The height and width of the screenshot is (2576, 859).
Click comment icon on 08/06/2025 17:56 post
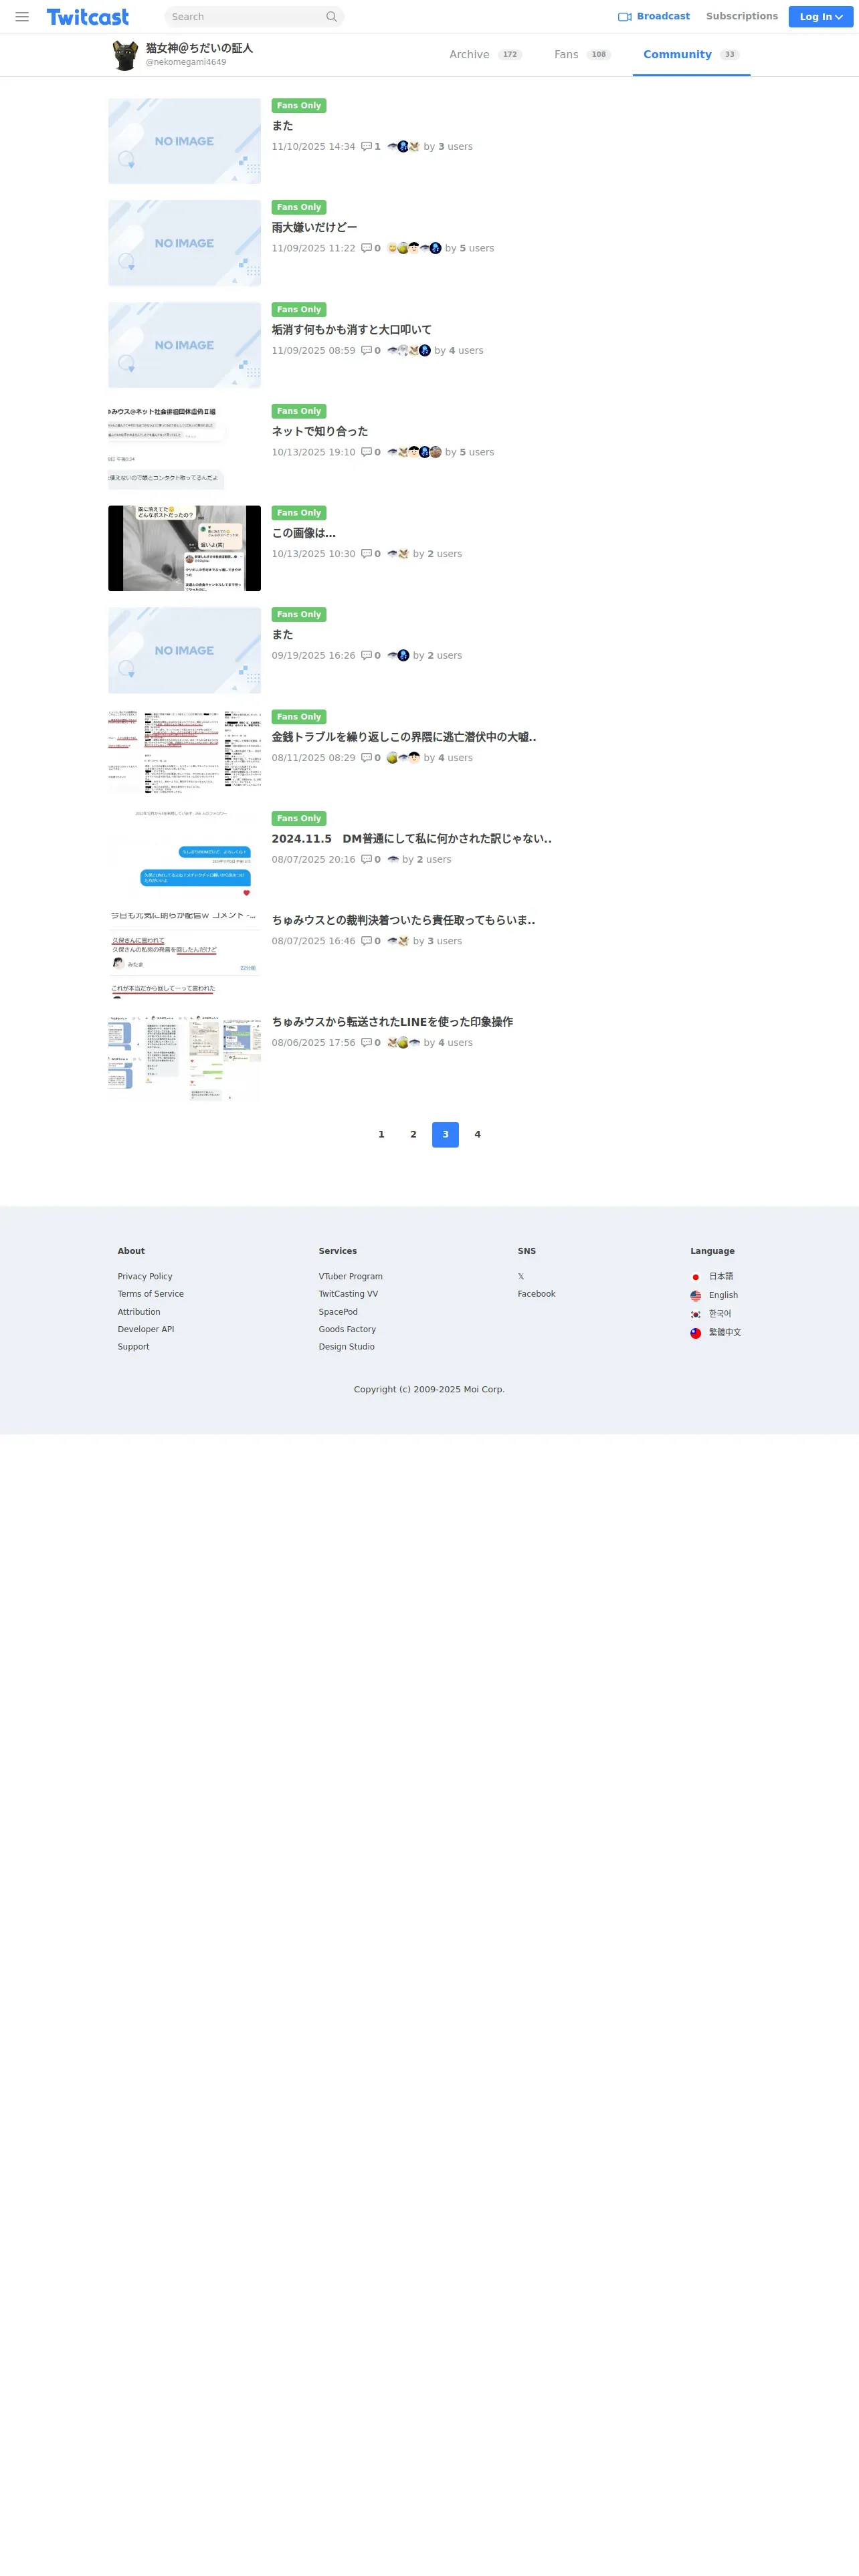(366, 1043)
